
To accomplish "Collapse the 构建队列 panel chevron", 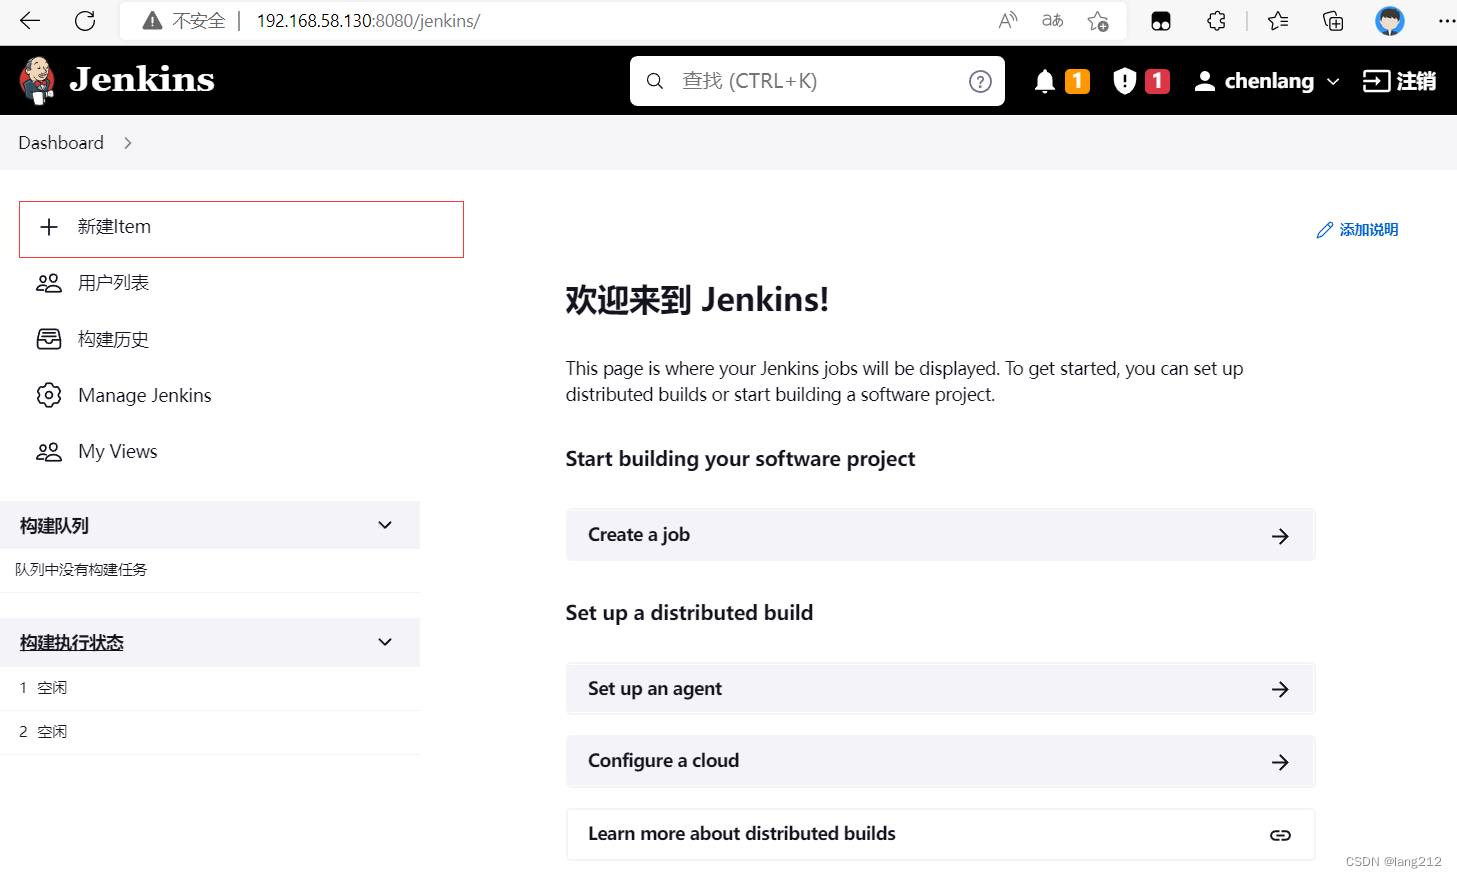I will 385,525.
